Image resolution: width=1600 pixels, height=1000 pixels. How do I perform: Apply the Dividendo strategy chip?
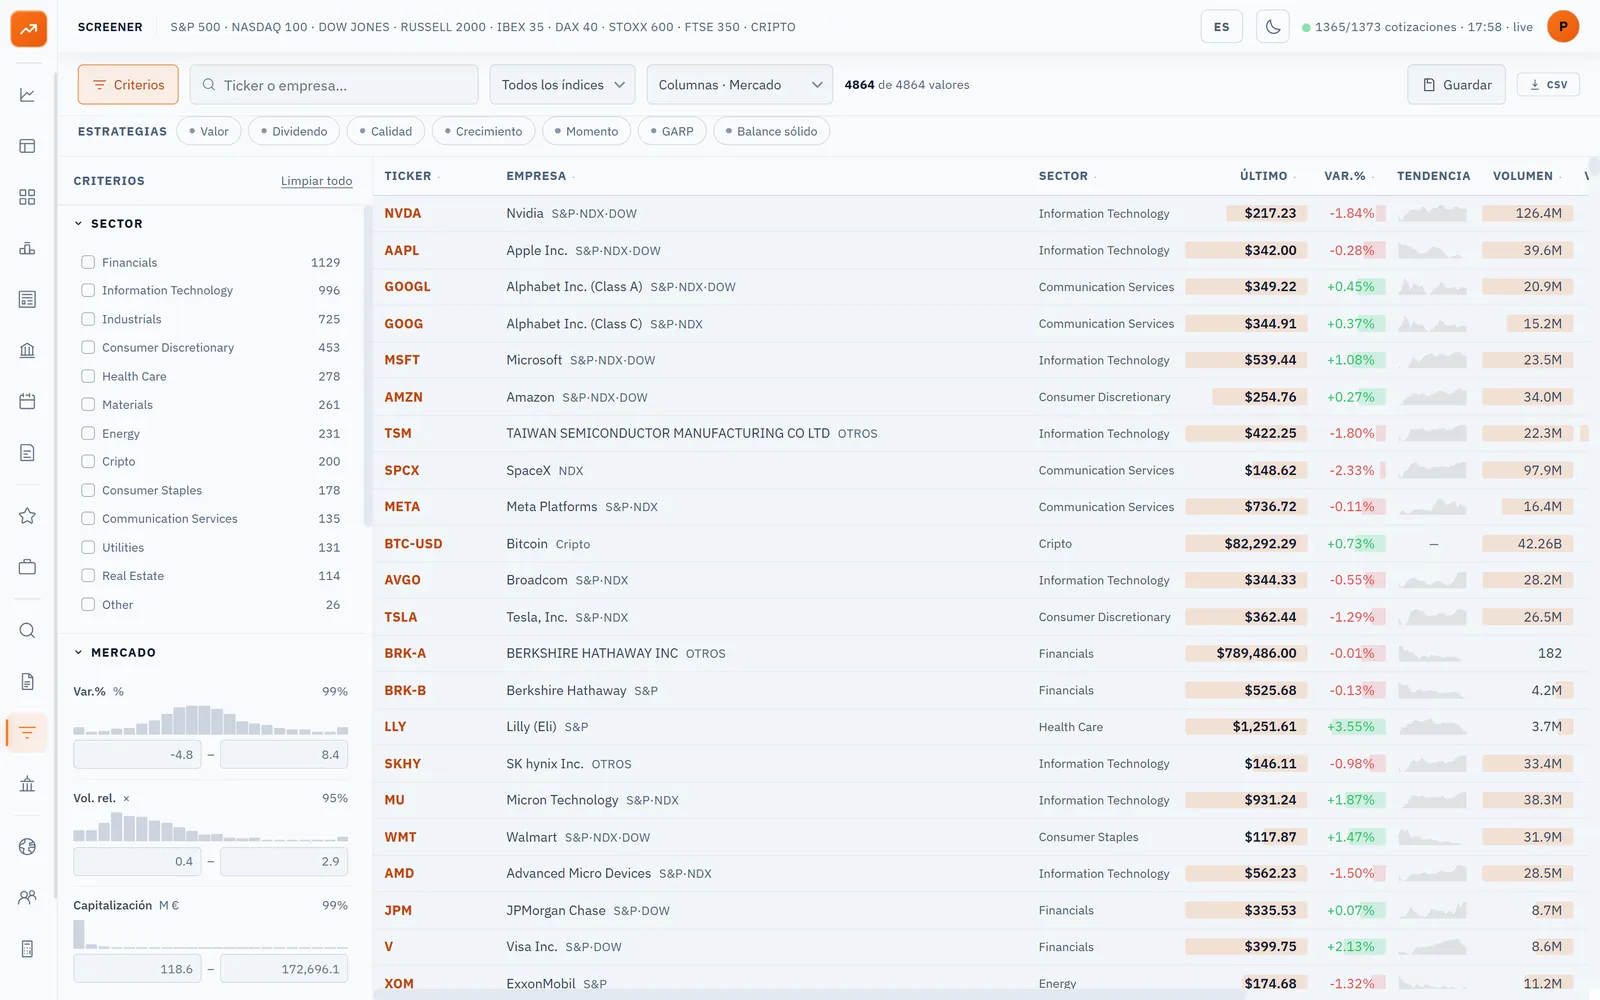click(294, 131)
